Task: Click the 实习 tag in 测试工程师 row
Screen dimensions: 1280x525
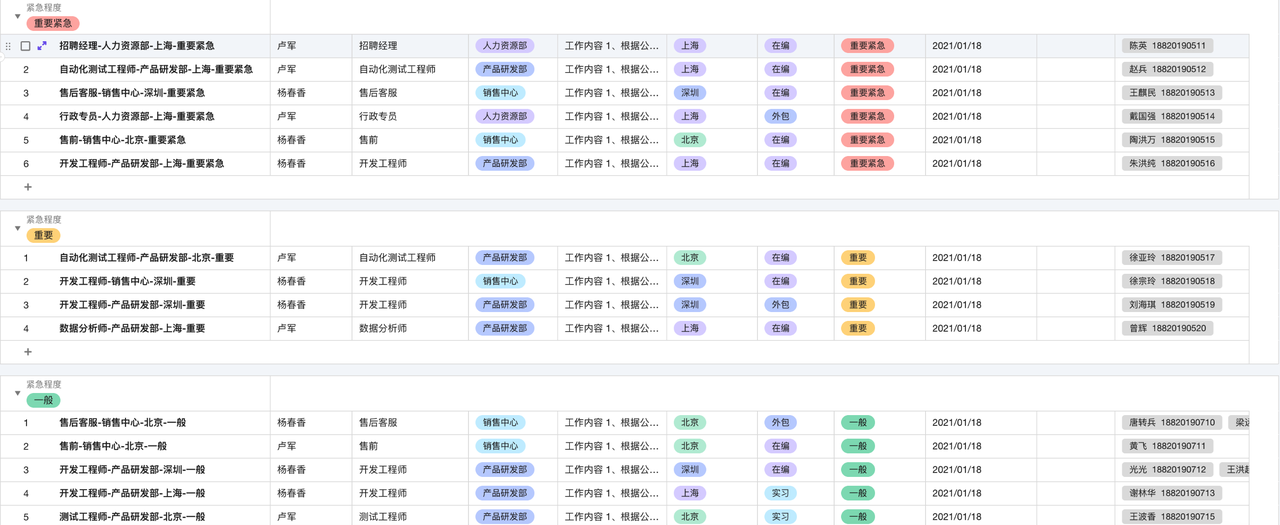Action: point(780,517)
